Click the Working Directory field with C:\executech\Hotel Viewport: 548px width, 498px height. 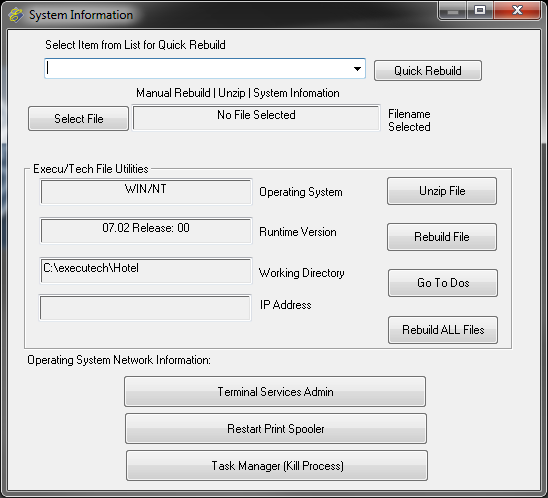146,270
